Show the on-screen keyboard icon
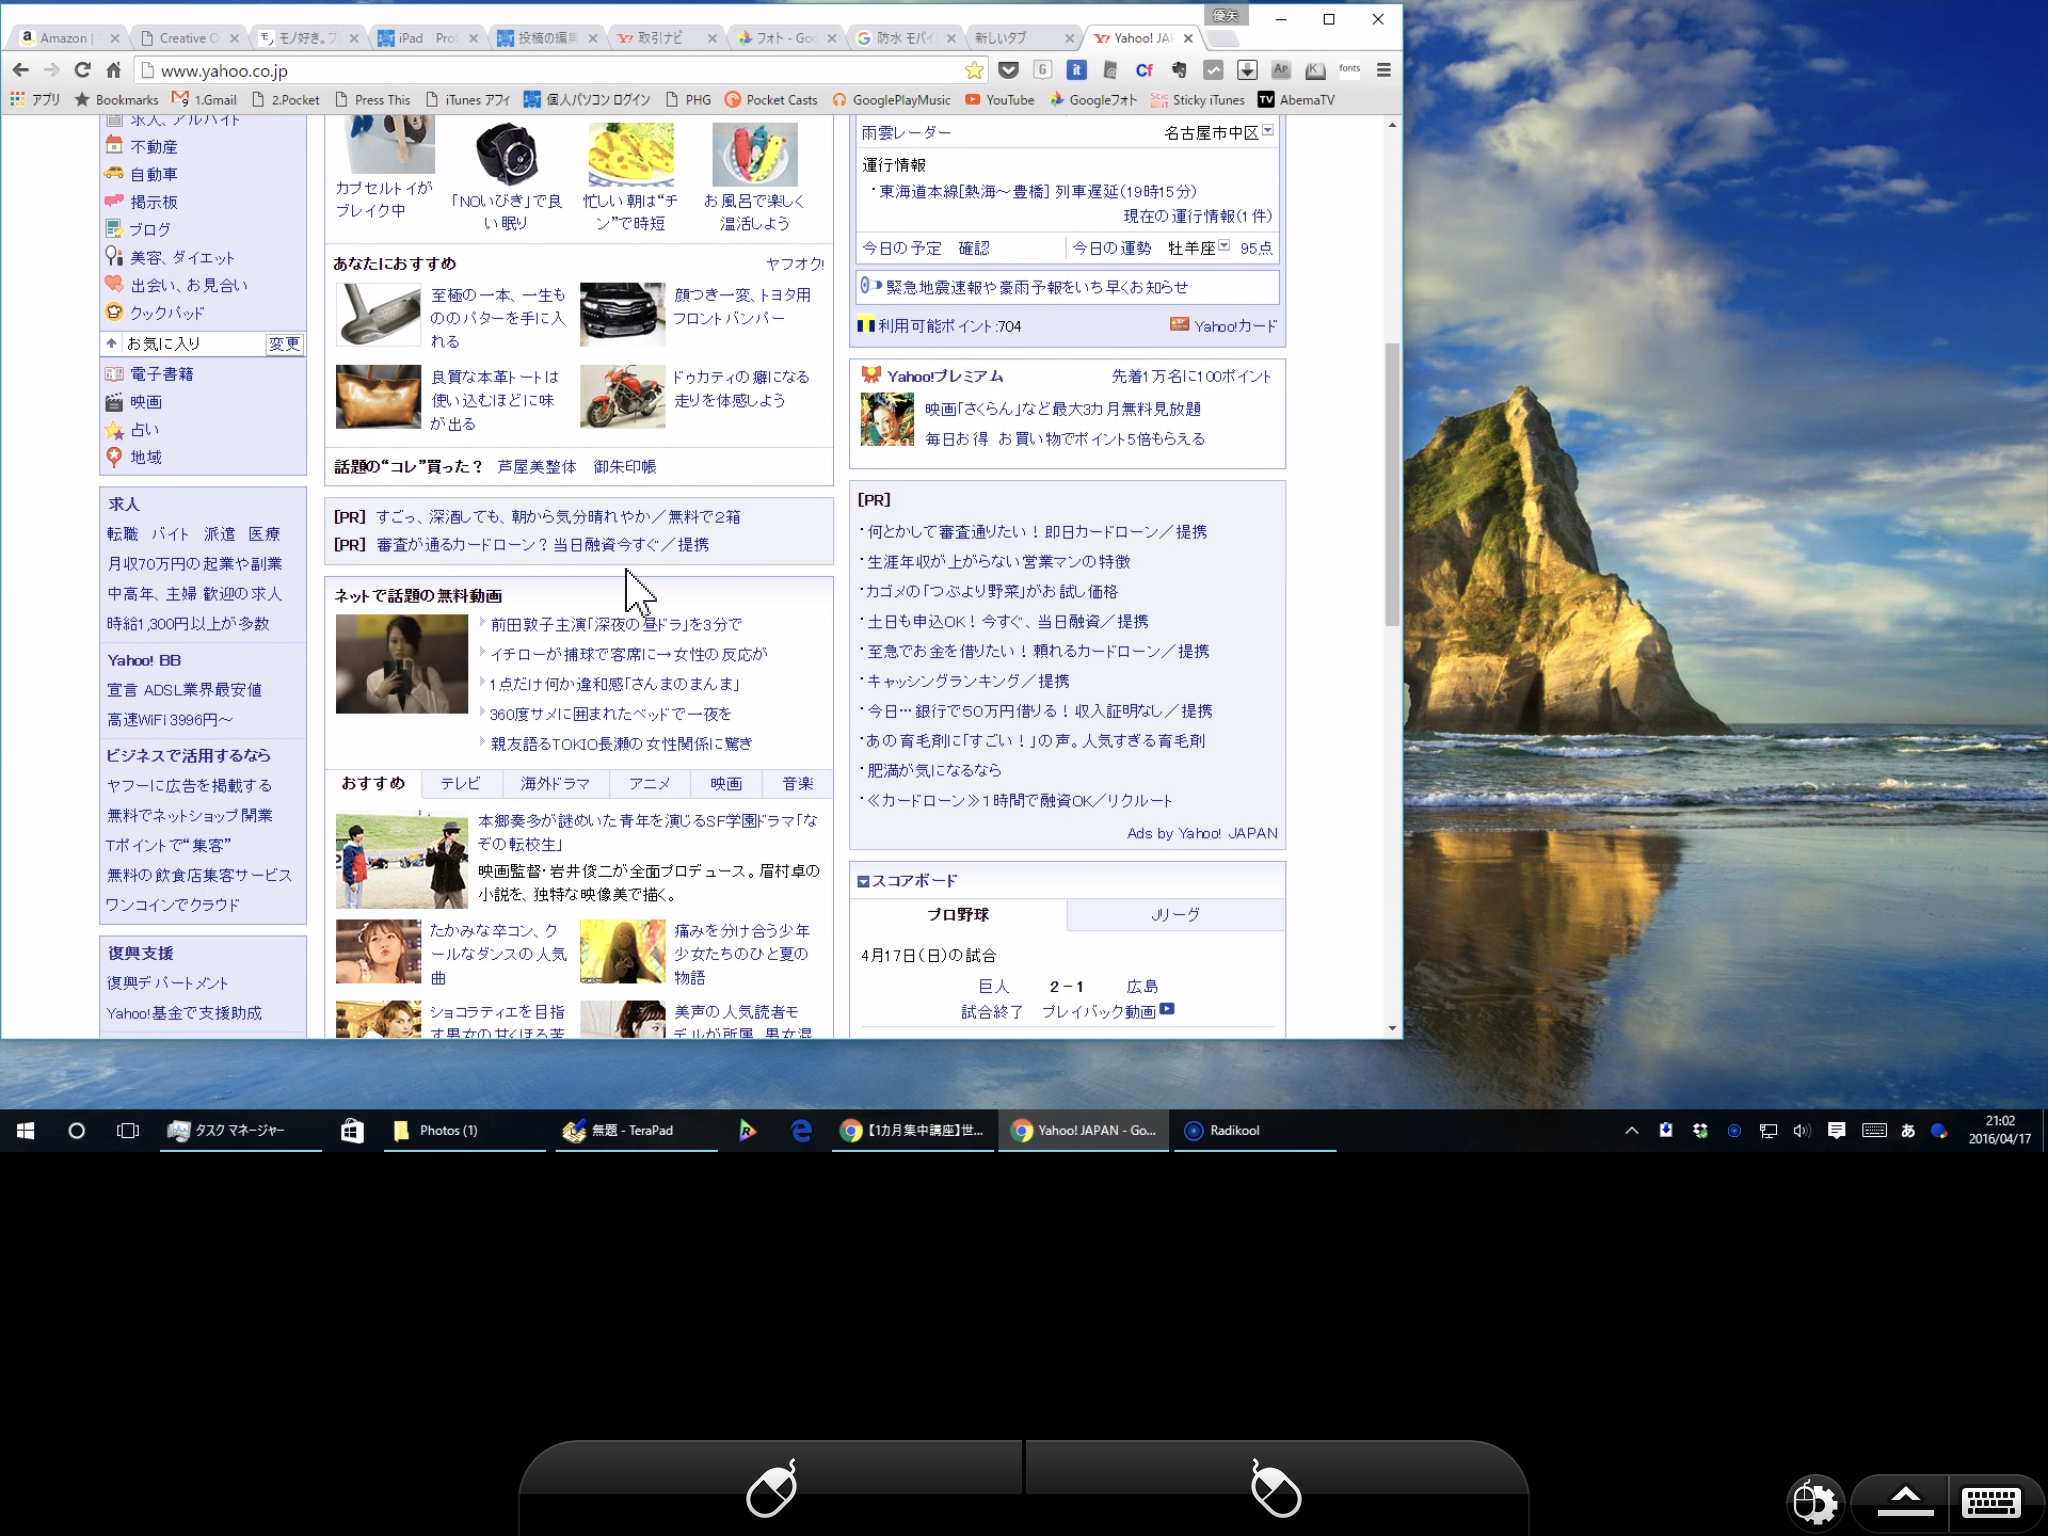2048x1536 pixels. click(x=1991, y=1502)
